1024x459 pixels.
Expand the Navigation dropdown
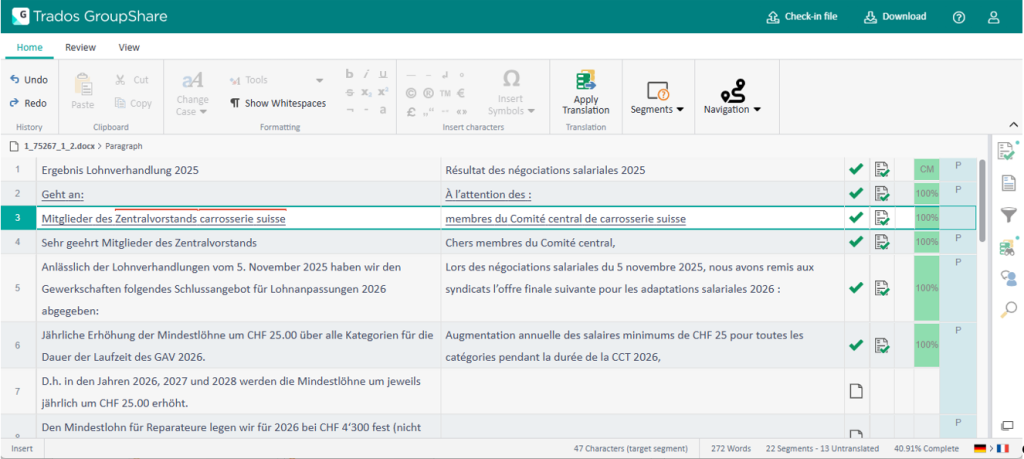click(732, 109)
